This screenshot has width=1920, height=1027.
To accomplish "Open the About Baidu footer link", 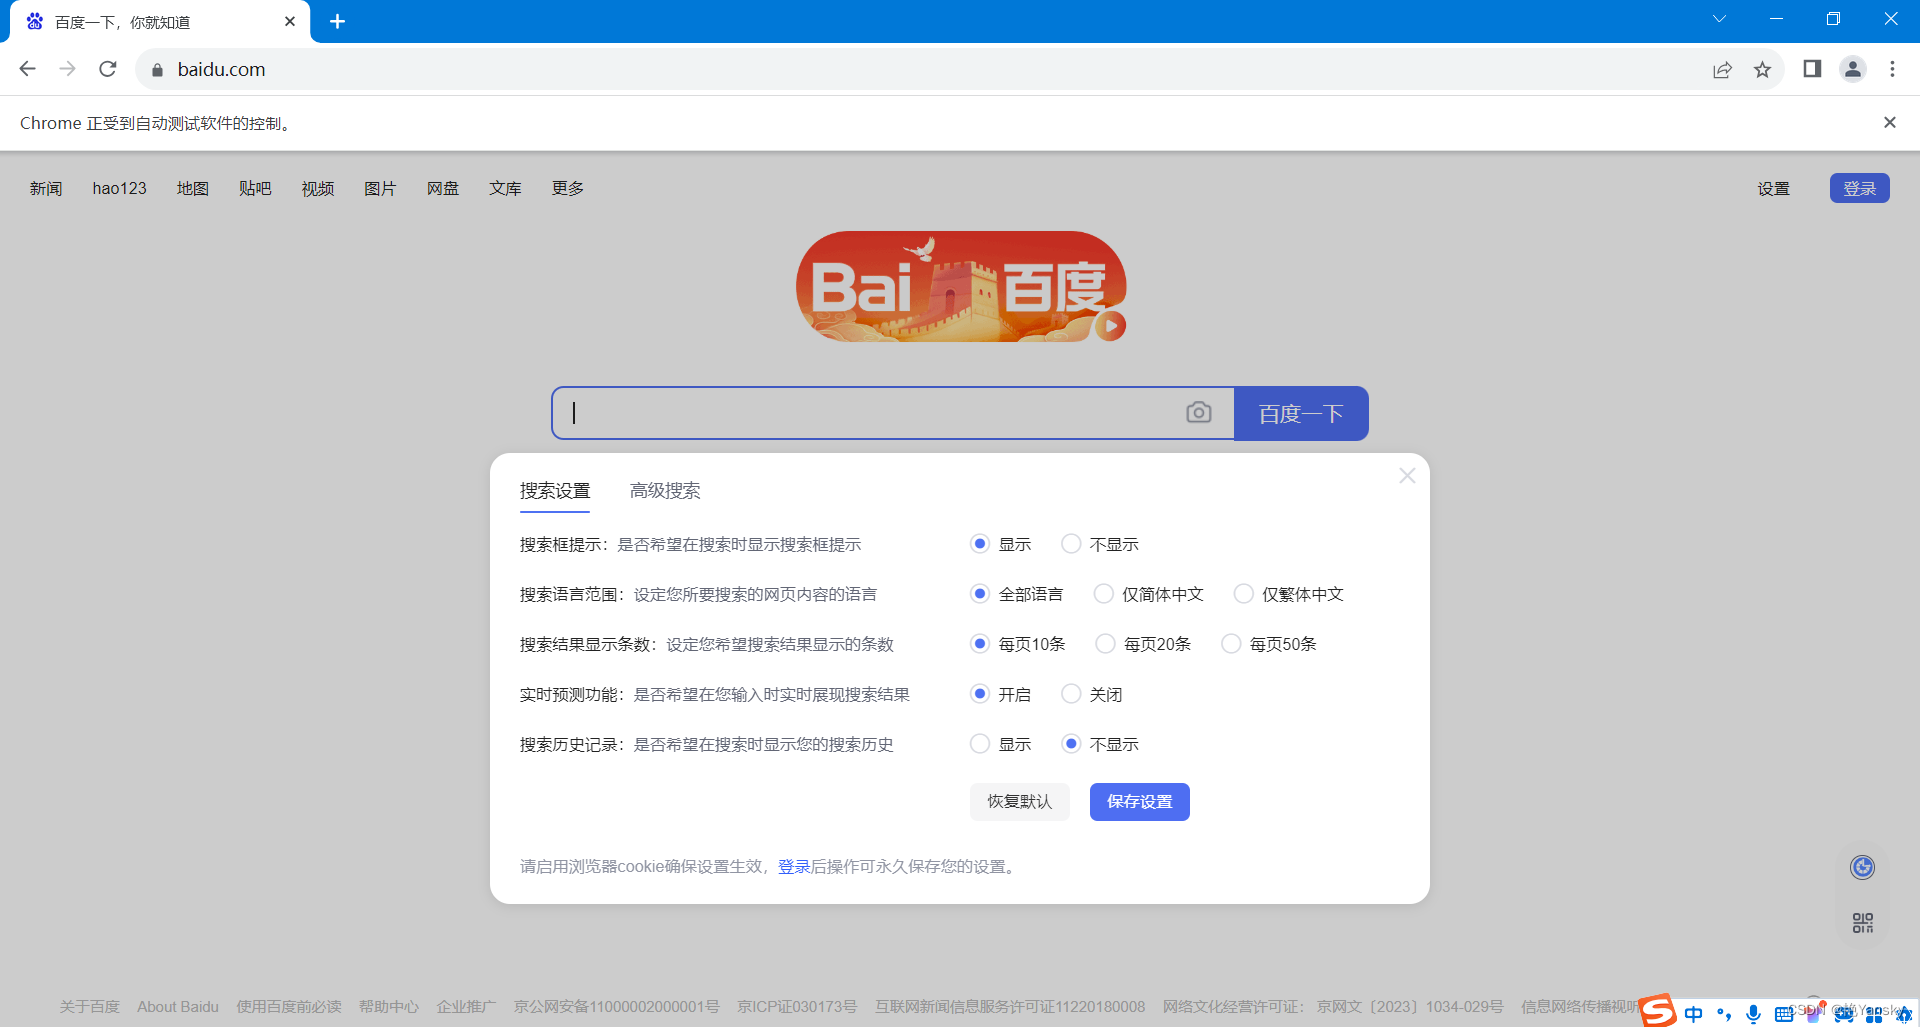I will pos(178,1007).
